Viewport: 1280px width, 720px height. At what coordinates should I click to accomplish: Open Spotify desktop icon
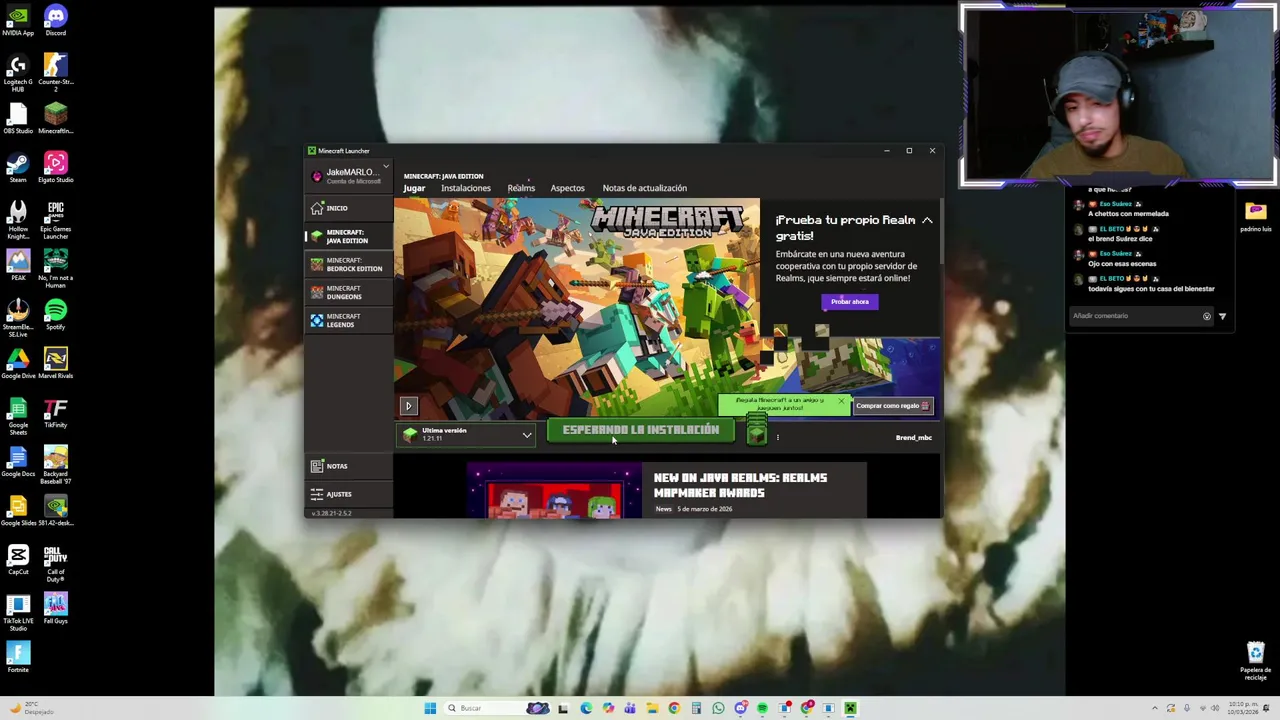coord(55,314)
